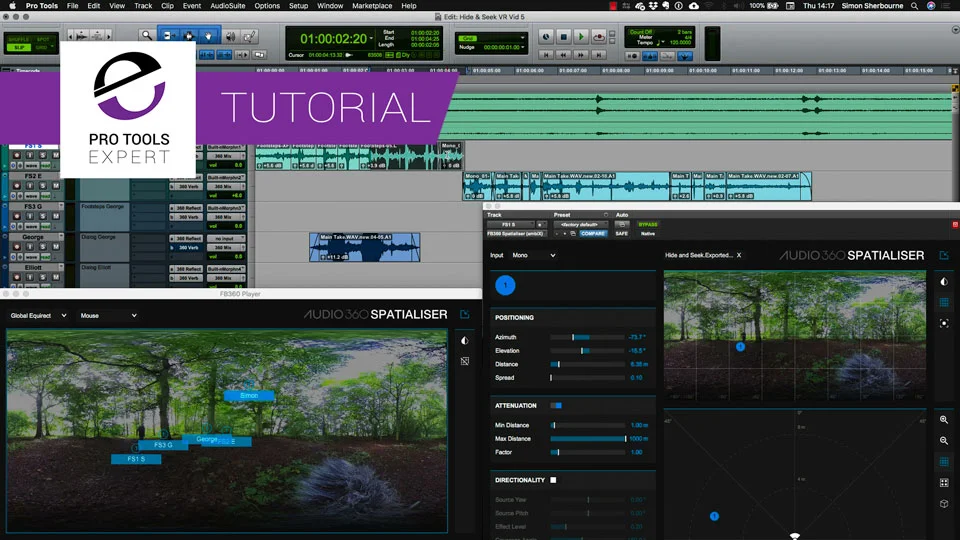The height and width of the screenshot is (540, 960).
Task: Open the AudioSuite menu
Action: [x=228, y=6]
